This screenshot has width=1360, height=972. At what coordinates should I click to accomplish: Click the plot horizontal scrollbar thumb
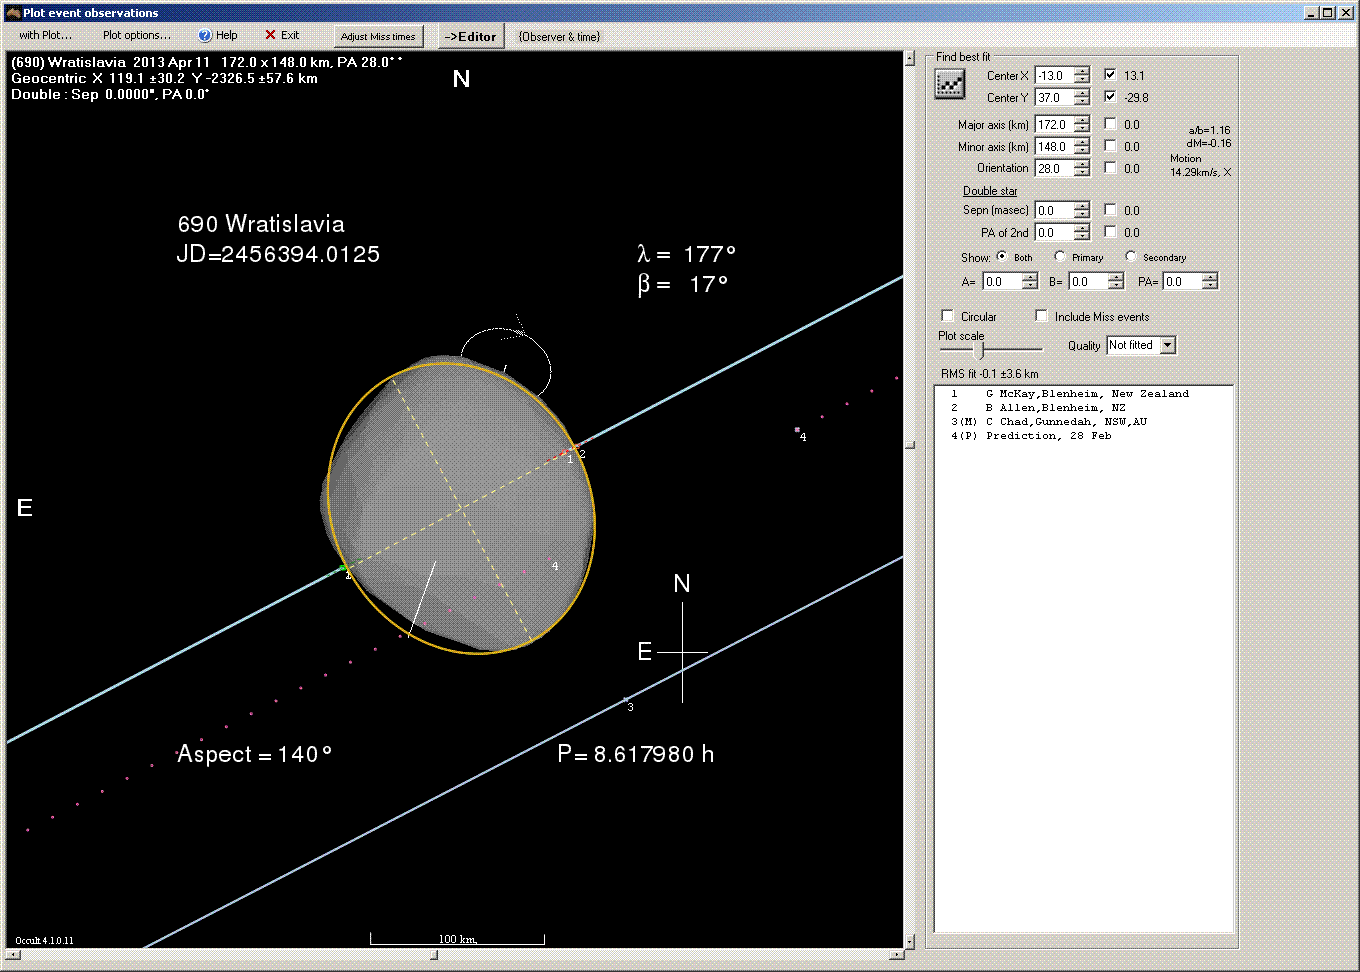pos(434,955)
